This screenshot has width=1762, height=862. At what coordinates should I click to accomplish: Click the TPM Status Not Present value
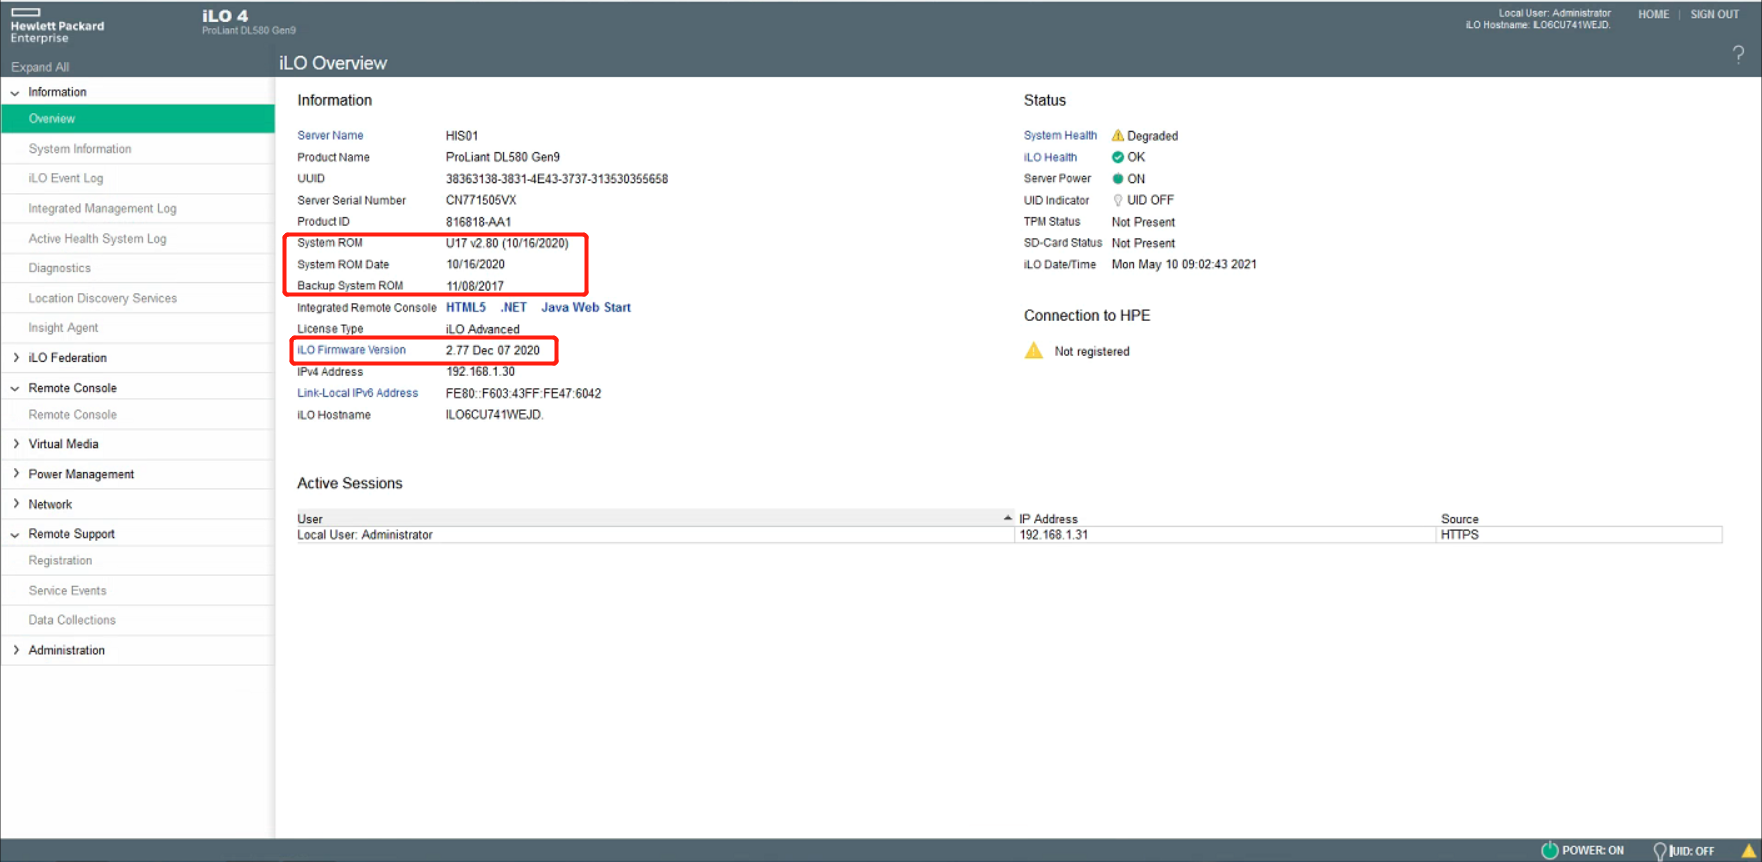[1143, 222]
